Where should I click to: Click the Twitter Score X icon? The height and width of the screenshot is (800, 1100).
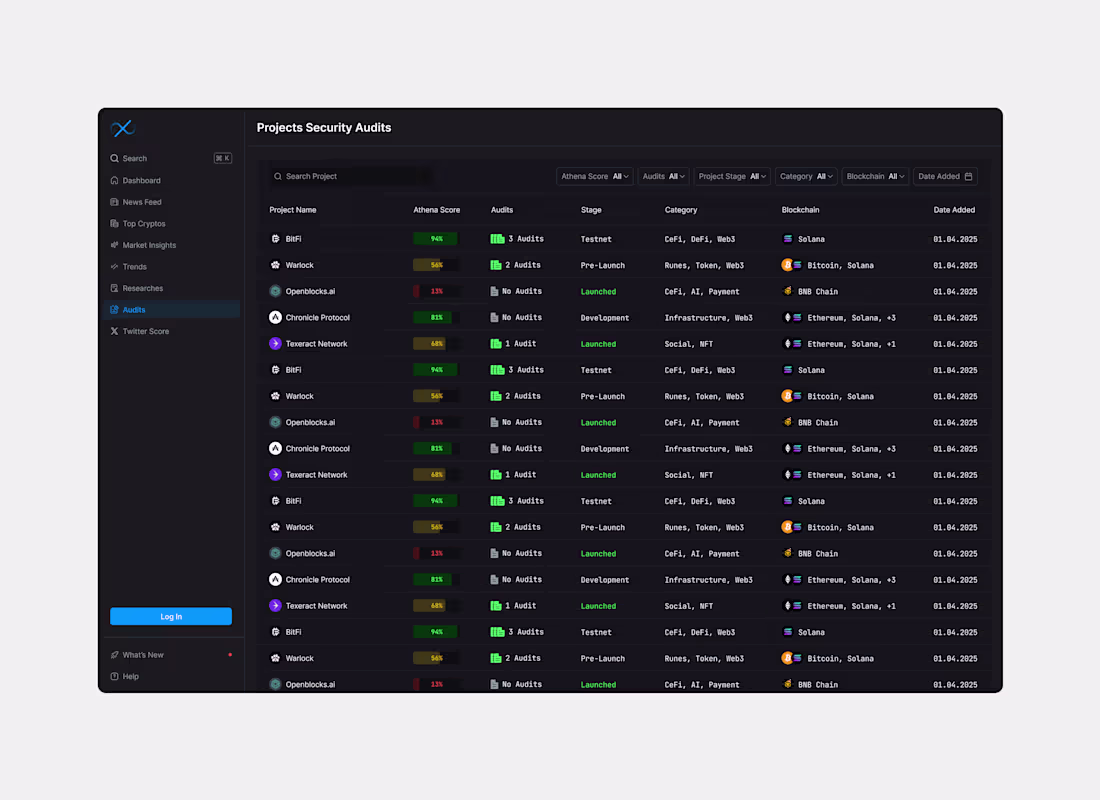(113, 331)
